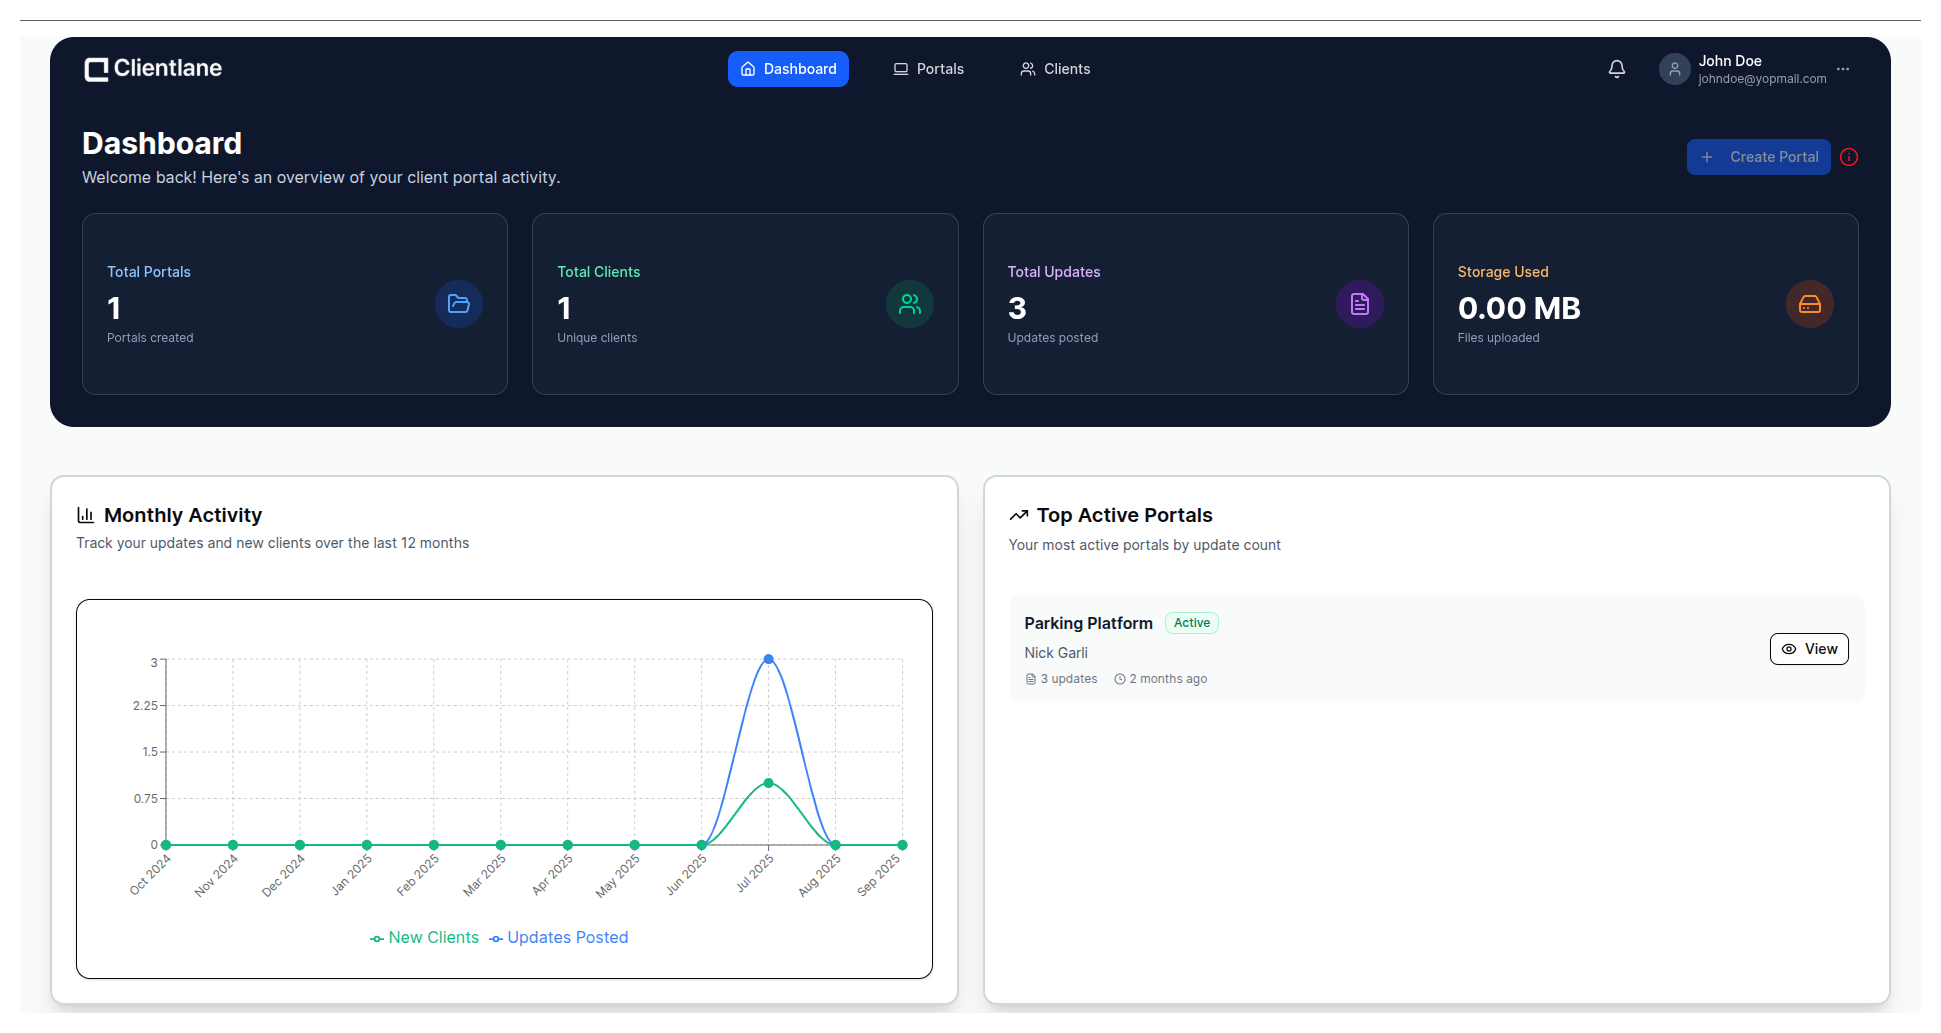Click the eye icon on the View button

(x=1789, y=649)
